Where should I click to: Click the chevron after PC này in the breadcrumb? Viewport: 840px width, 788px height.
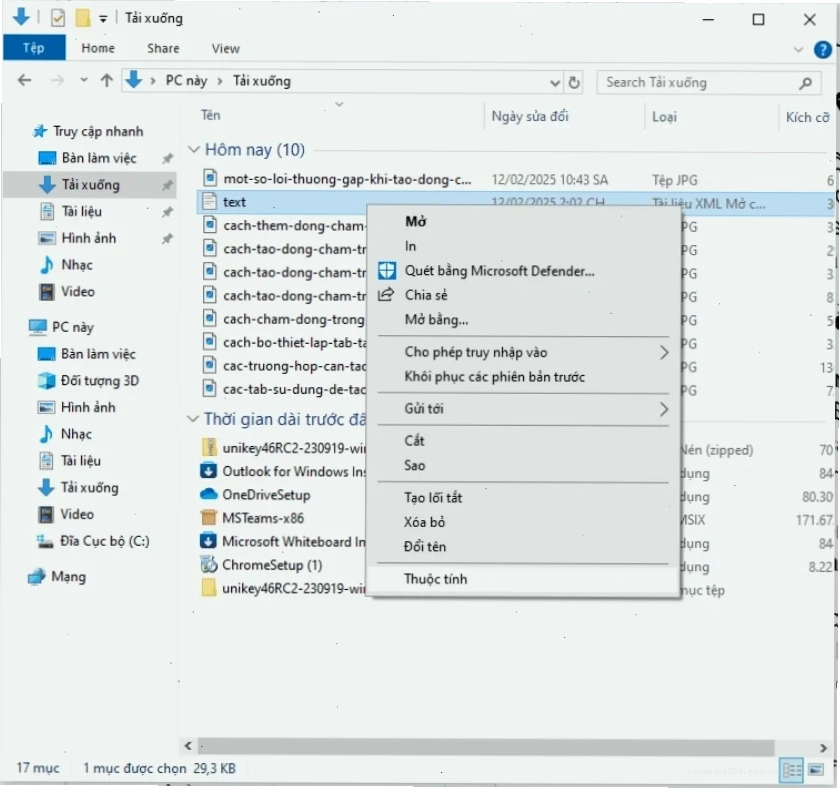(220, 81)
